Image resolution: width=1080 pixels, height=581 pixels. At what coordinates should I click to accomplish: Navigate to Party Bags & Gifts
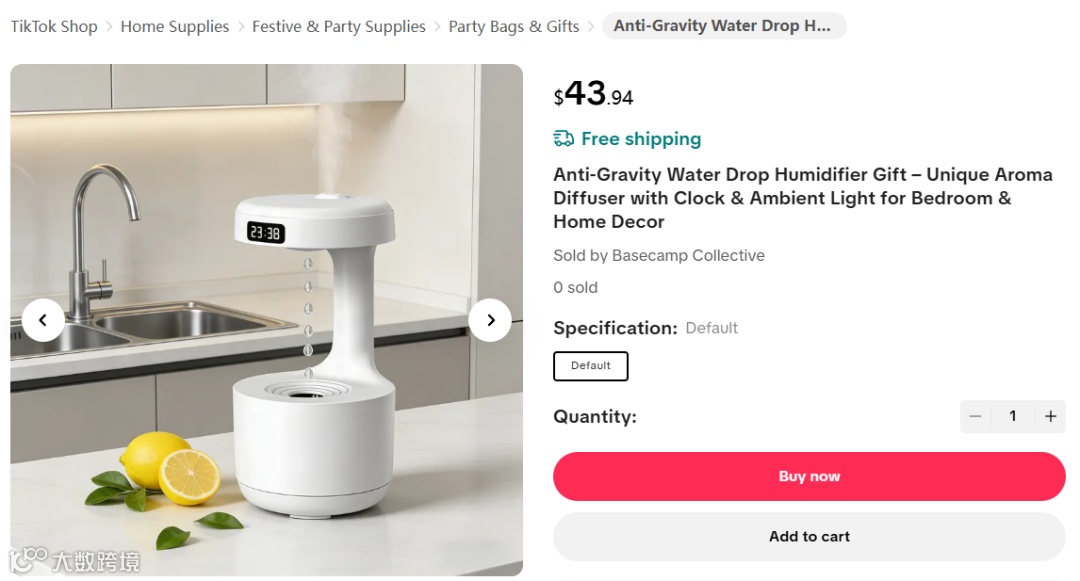tap(514, 26)
